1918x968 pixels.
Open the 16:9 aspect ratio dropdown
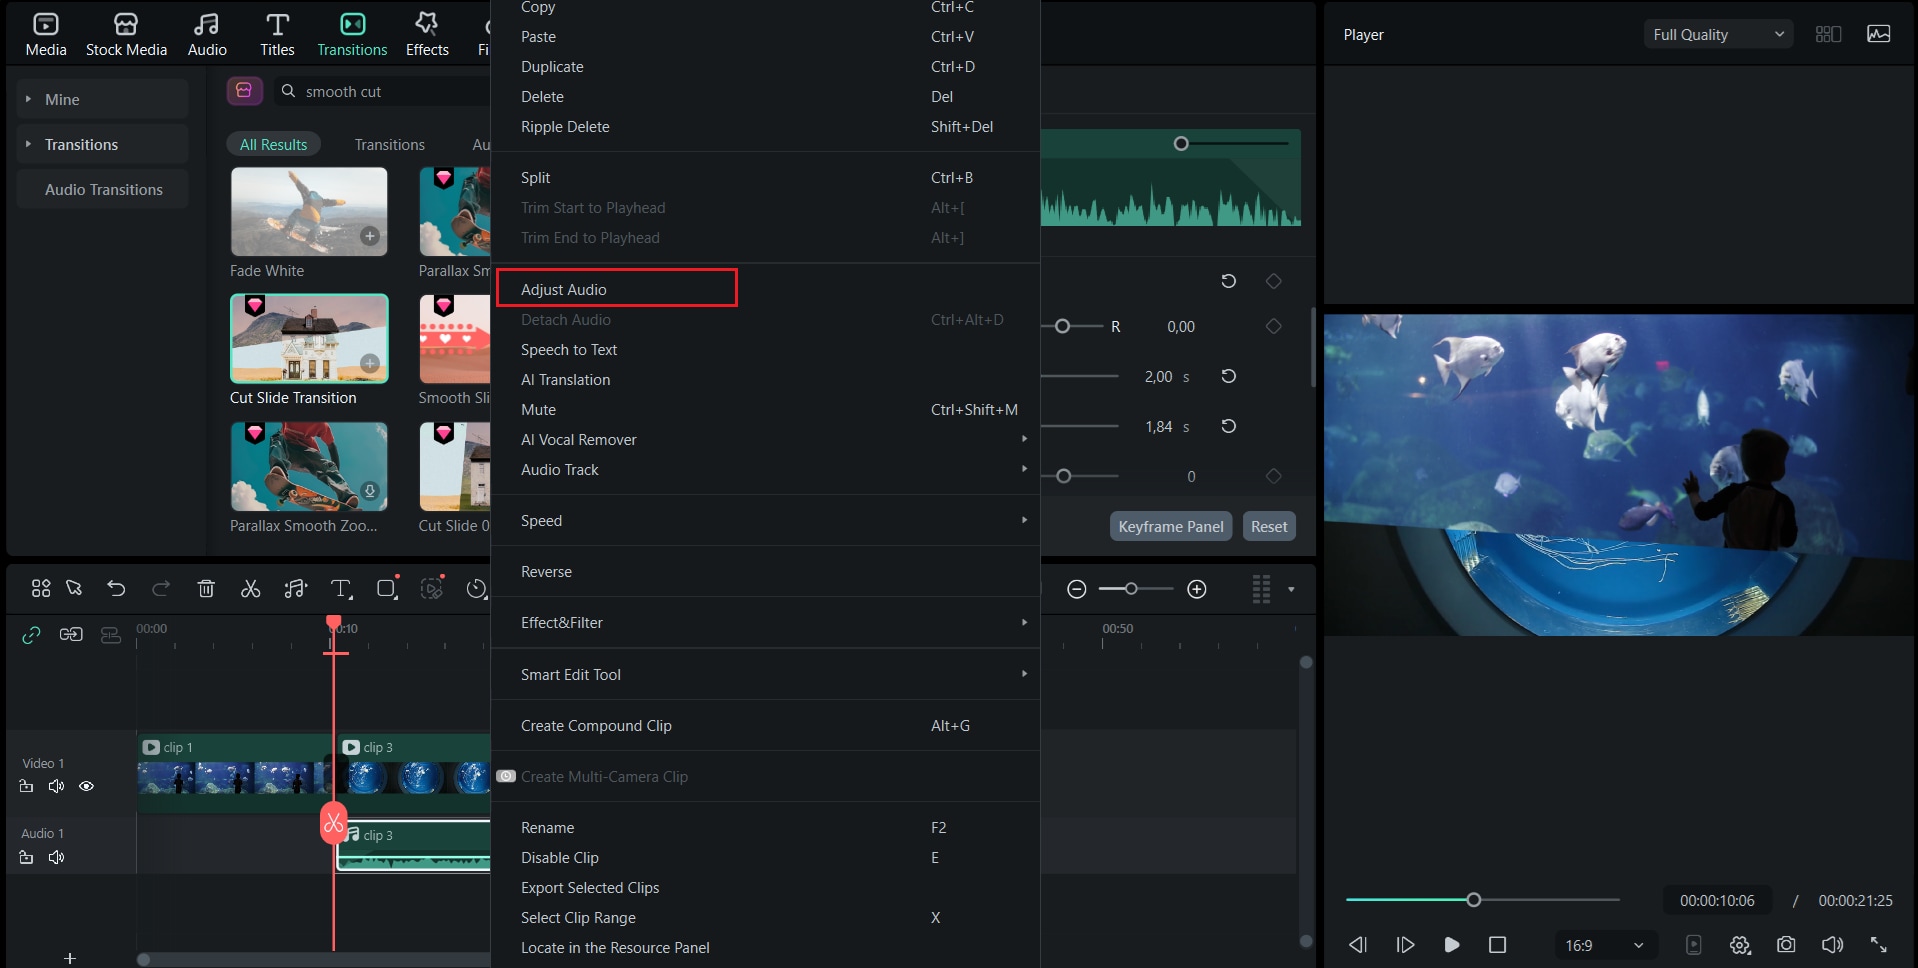(x=1604, y=944)
